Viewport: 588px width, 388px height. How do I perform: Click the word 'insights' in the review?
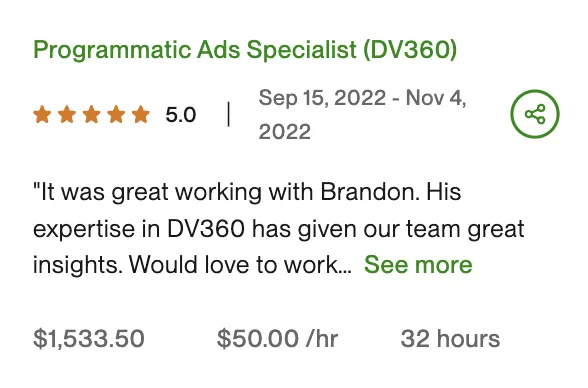tap(78, 265)
